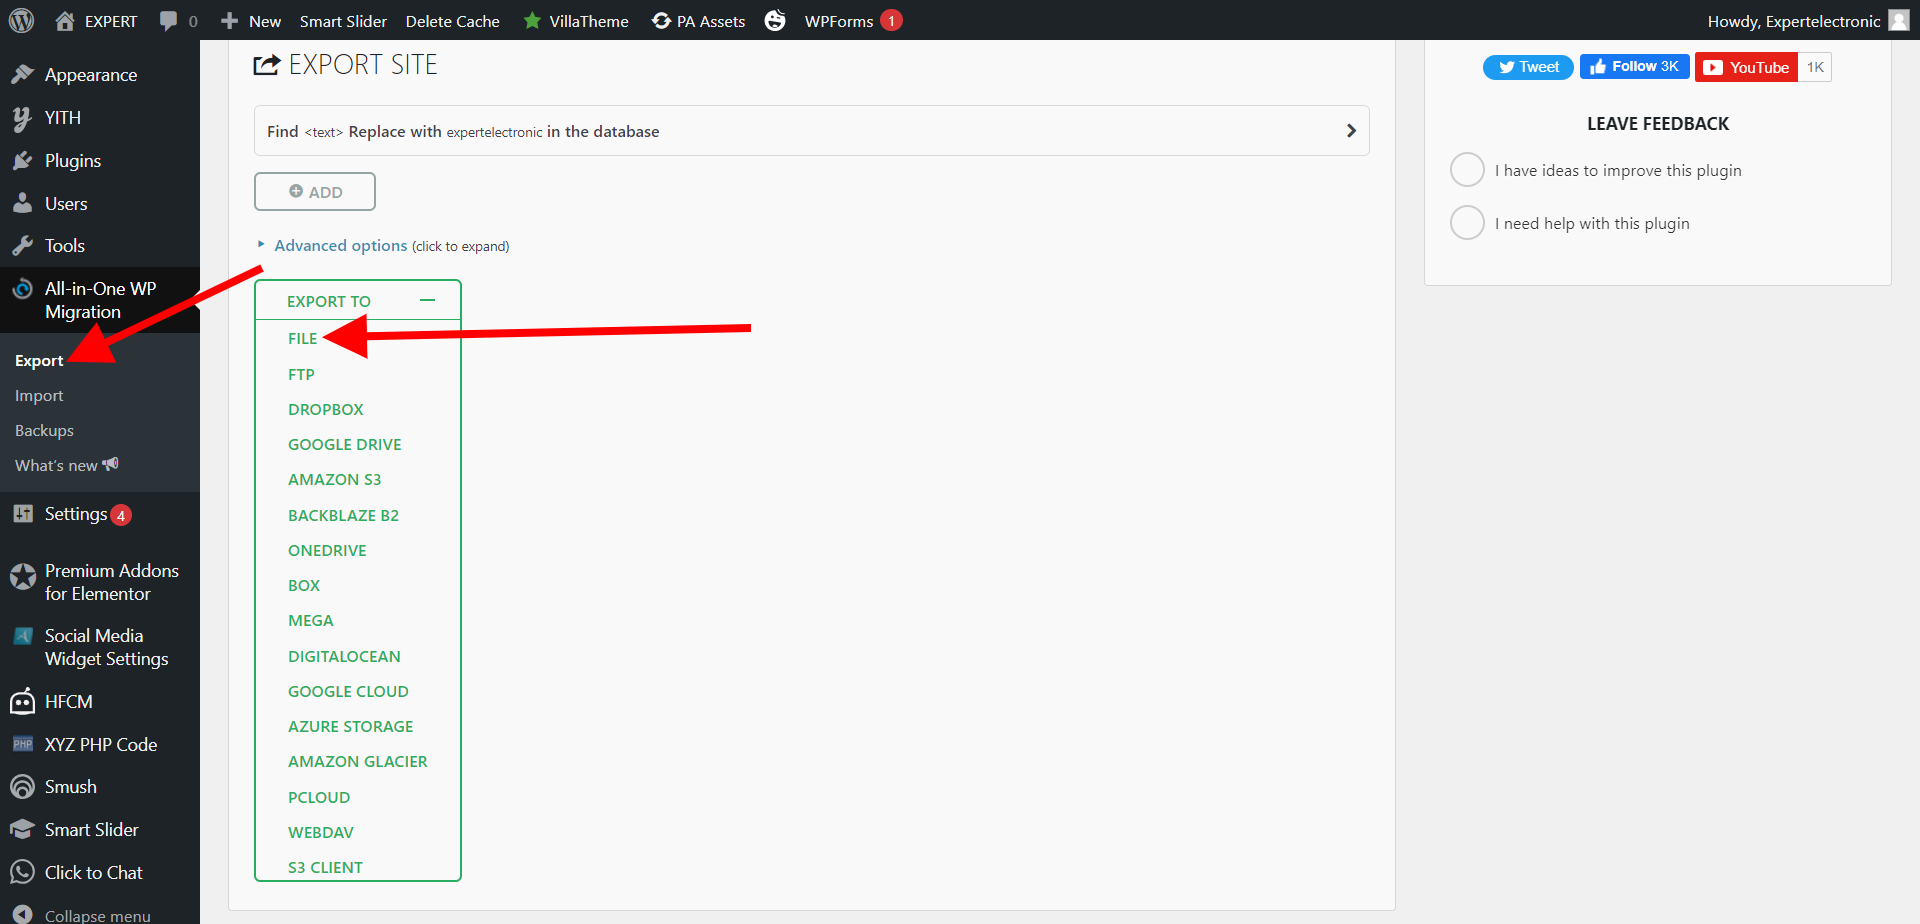
Task: Select GOOGLE DRIVE export option
Action: click(344, 445)
